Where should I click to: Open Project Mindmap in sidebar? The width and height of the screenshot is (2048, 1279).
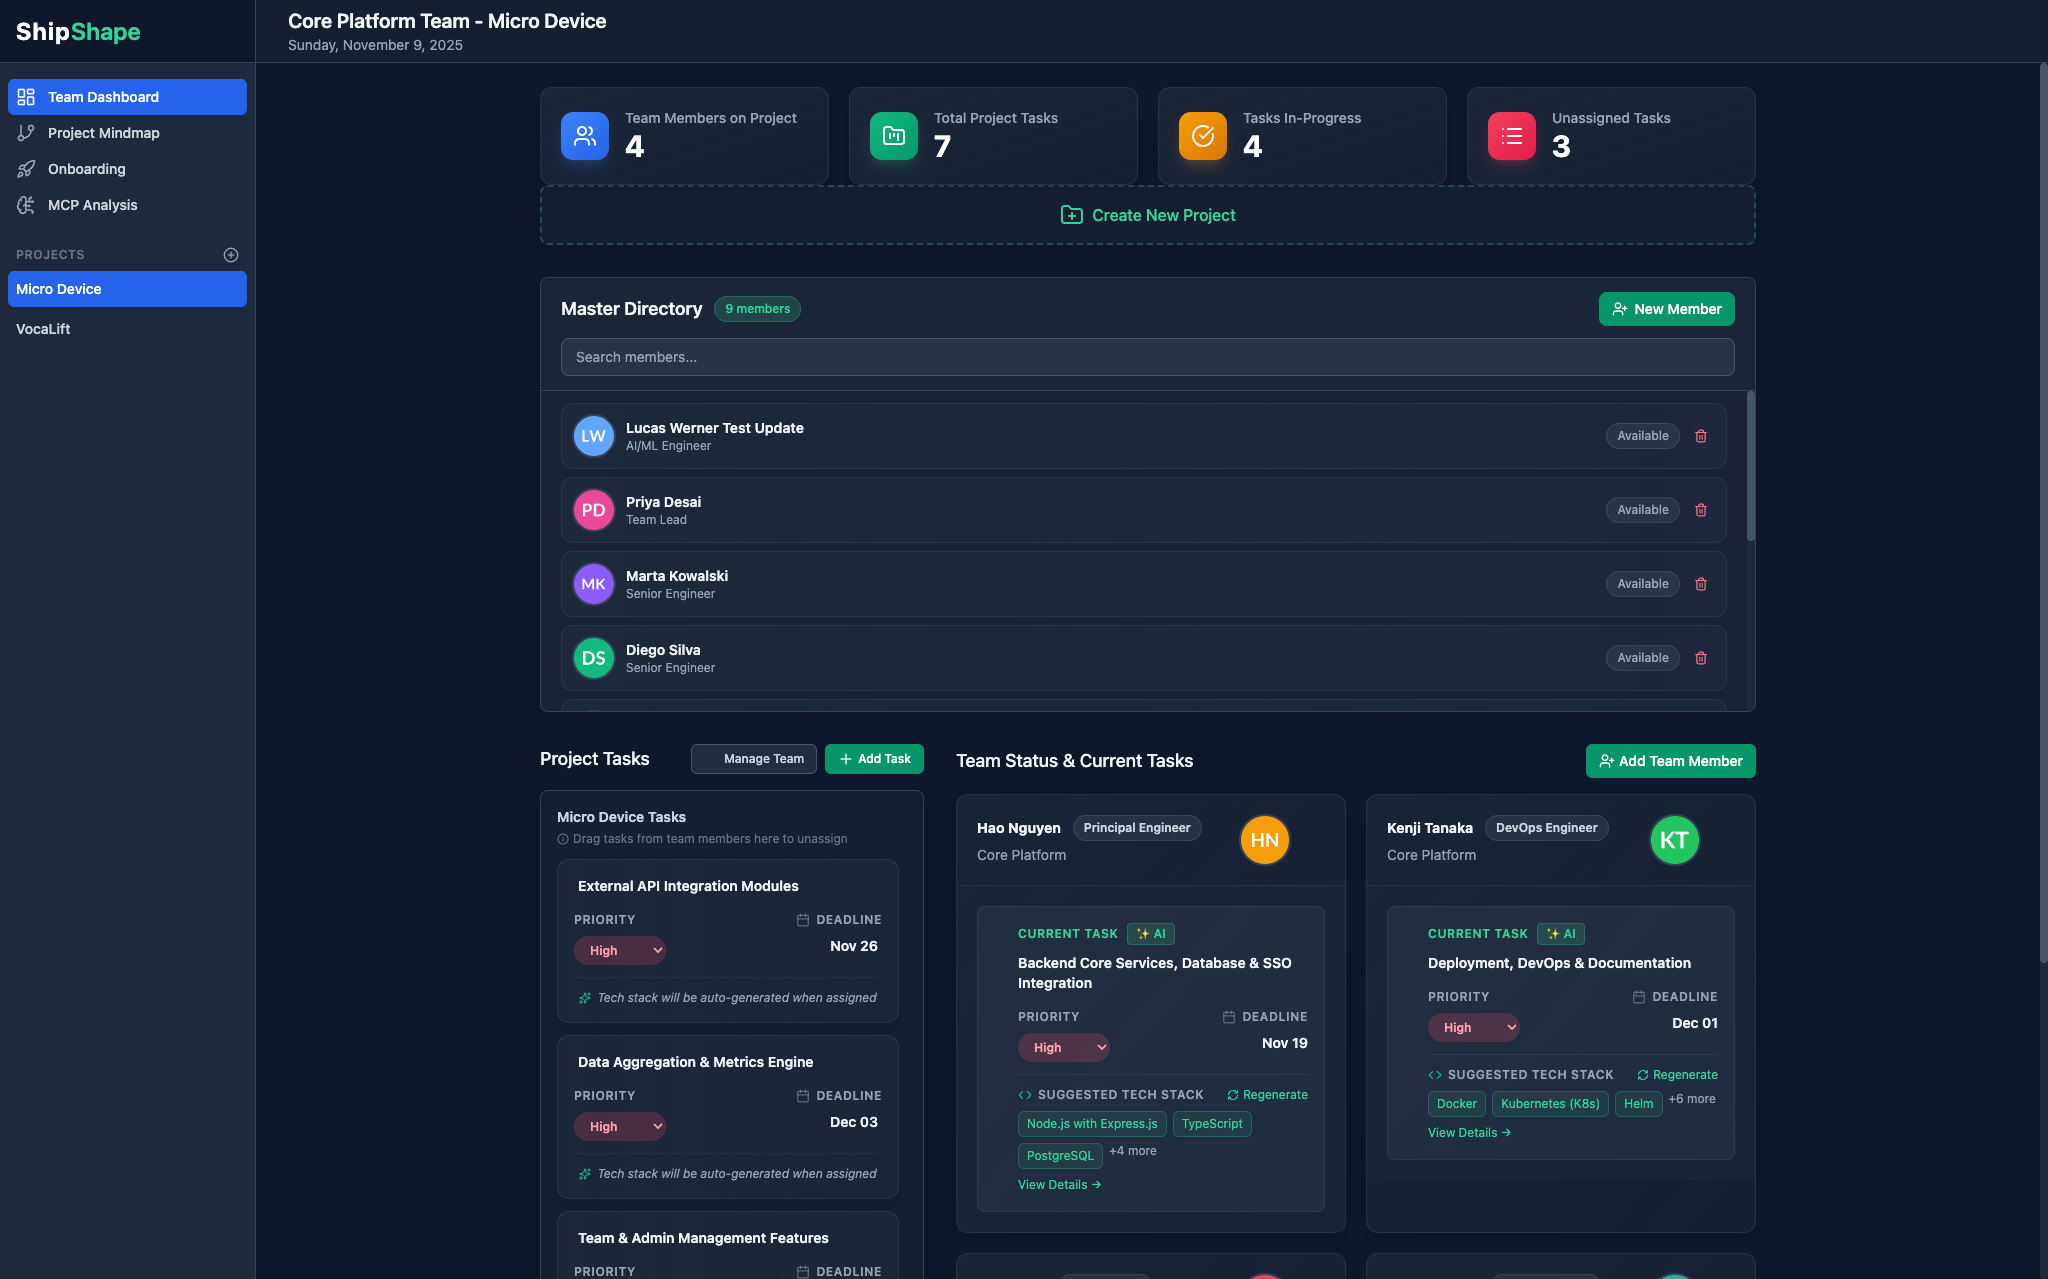pos(103,133)
